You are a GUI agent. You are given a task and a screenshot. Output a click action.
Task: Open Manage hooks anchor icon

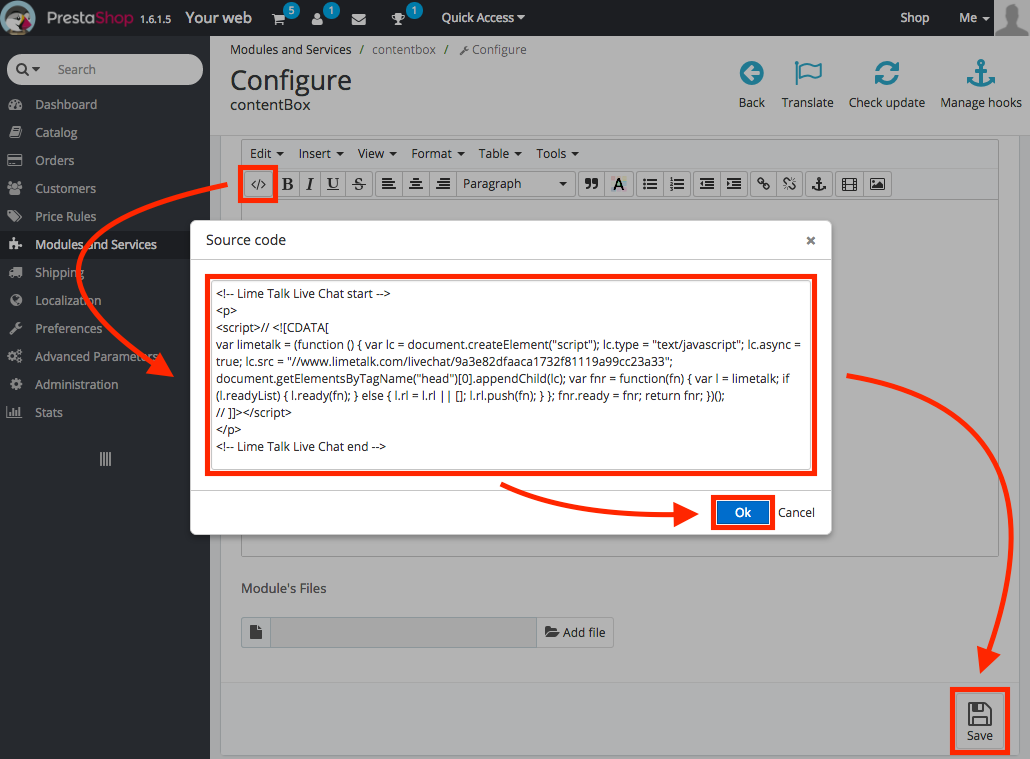pyautogui.click(x=981, y=74)
